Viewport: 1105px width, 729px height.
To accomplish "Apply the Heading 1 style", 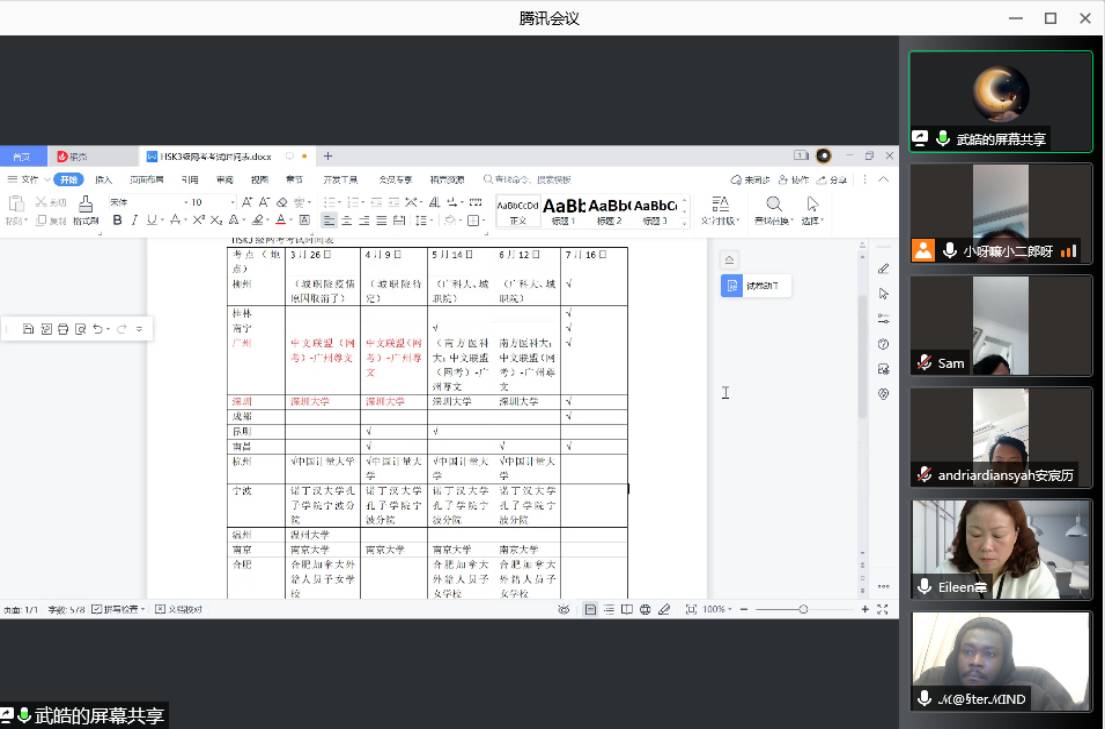I will point(563,210).
